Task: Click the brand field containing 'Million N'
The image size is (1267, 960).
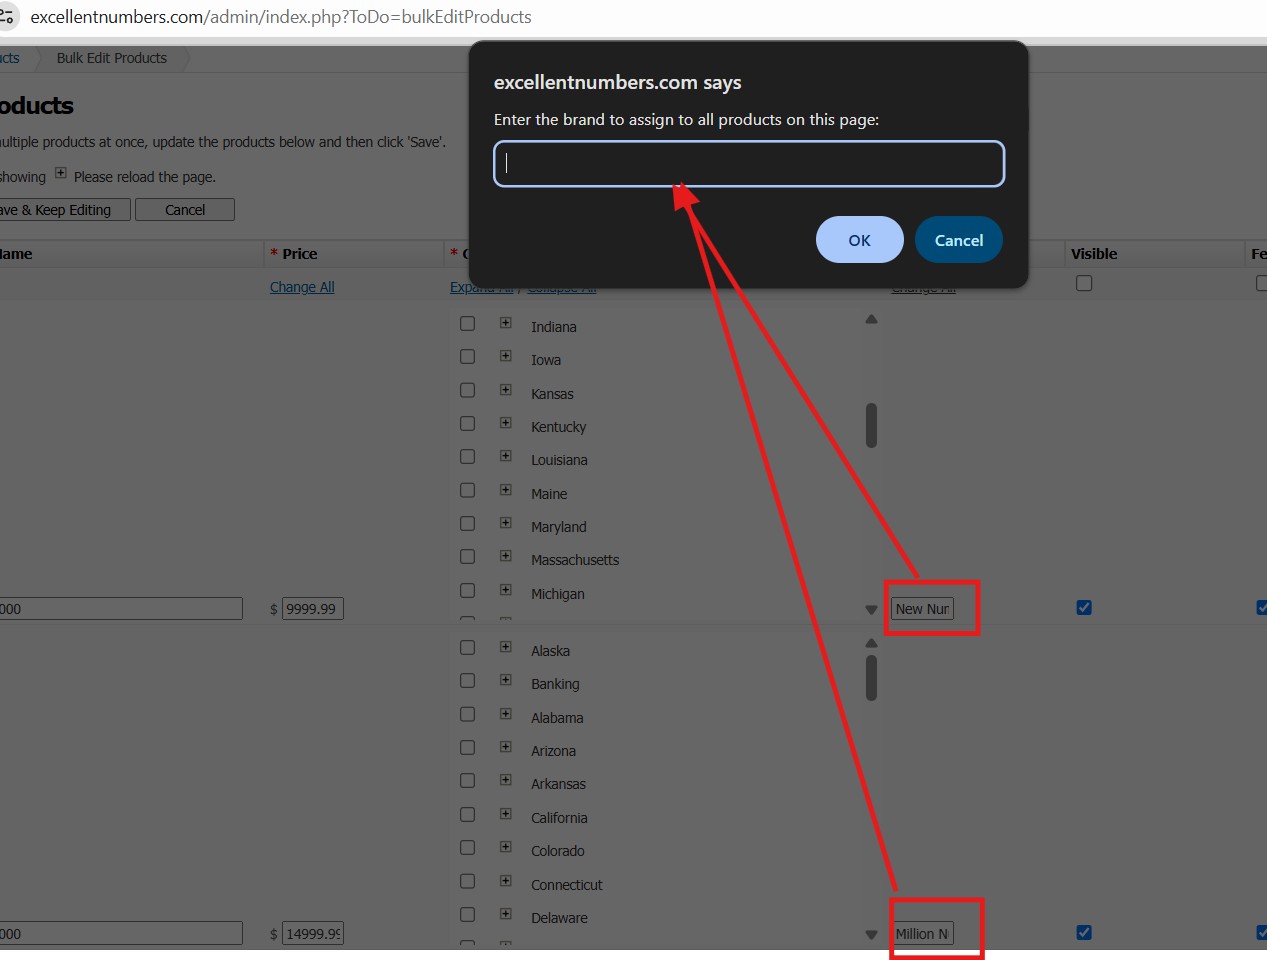Action: [x=922, y=934]
